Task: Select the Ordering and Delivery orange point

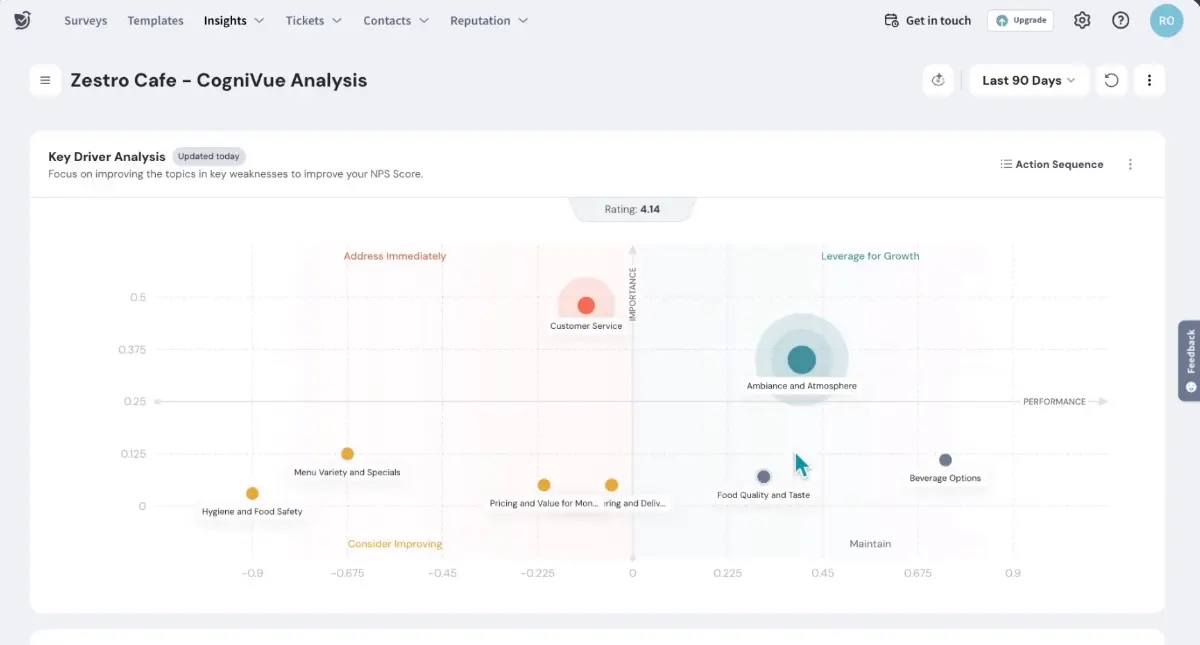Action: [611, 485]
